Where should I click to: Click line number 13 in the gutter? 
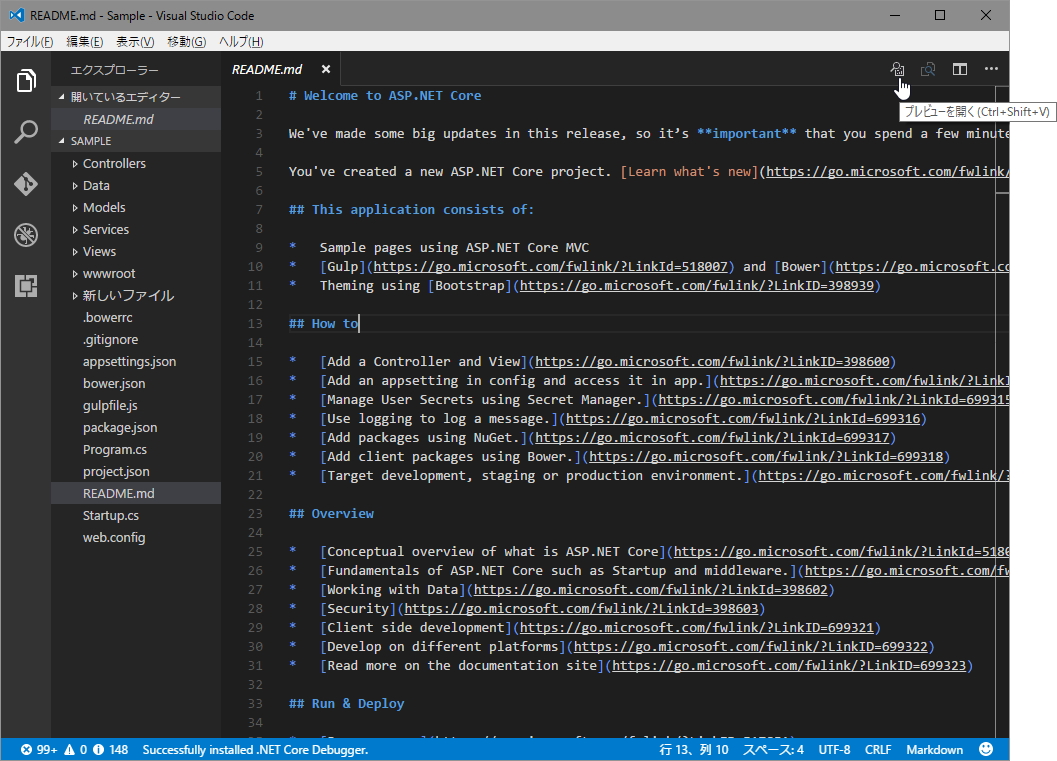pos(255,324)
